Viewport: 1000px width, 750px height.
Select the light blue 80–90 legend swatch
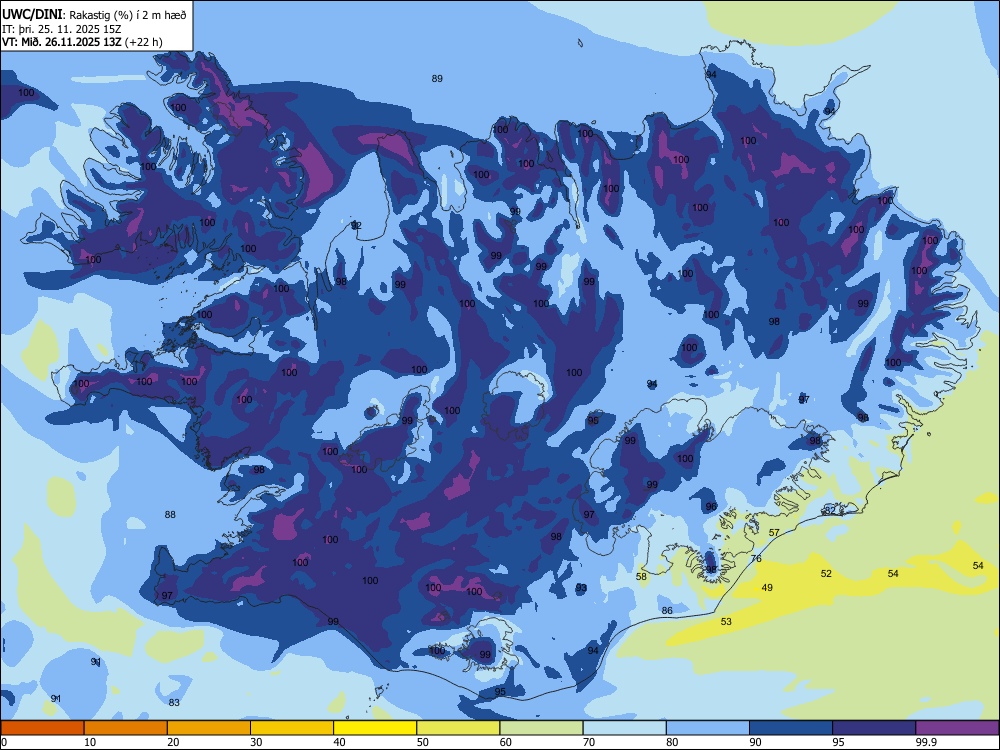point(708,728)
